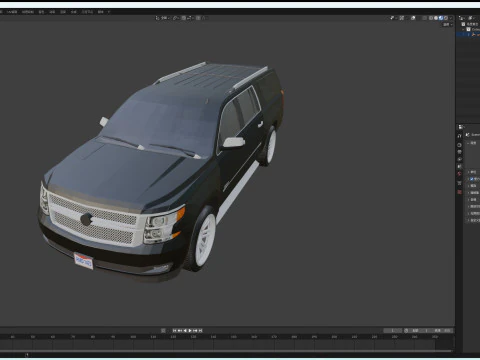Open the Render properties tab
The image size is (480, 360).
point(459,145)
